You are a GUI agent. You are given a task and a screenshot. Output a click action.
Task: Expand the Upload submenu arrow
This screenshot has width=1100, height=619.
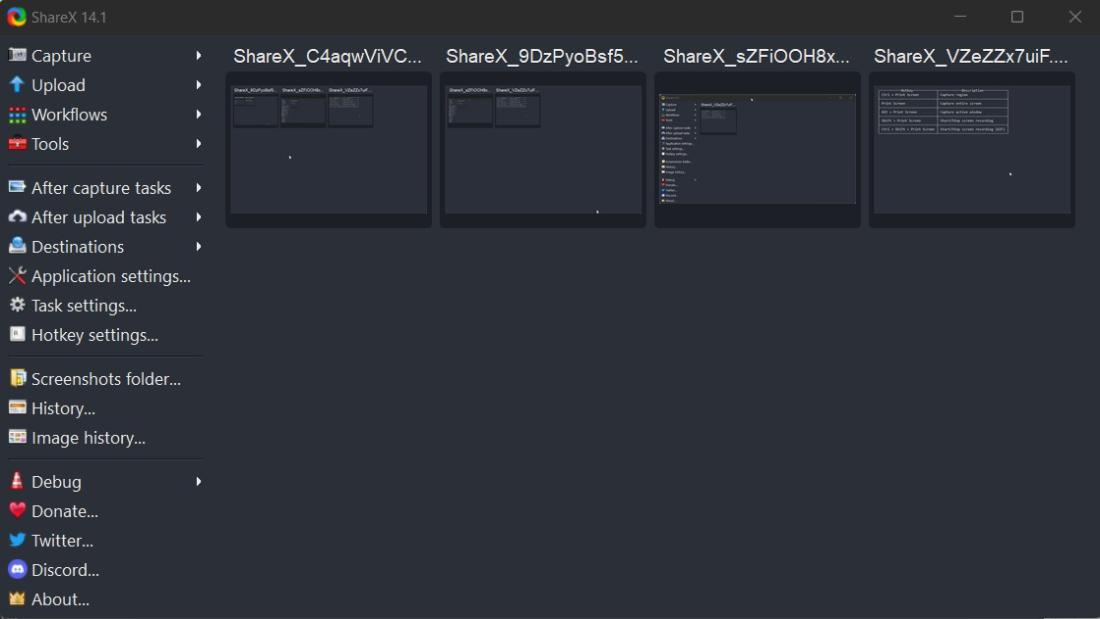click(199, 85)
